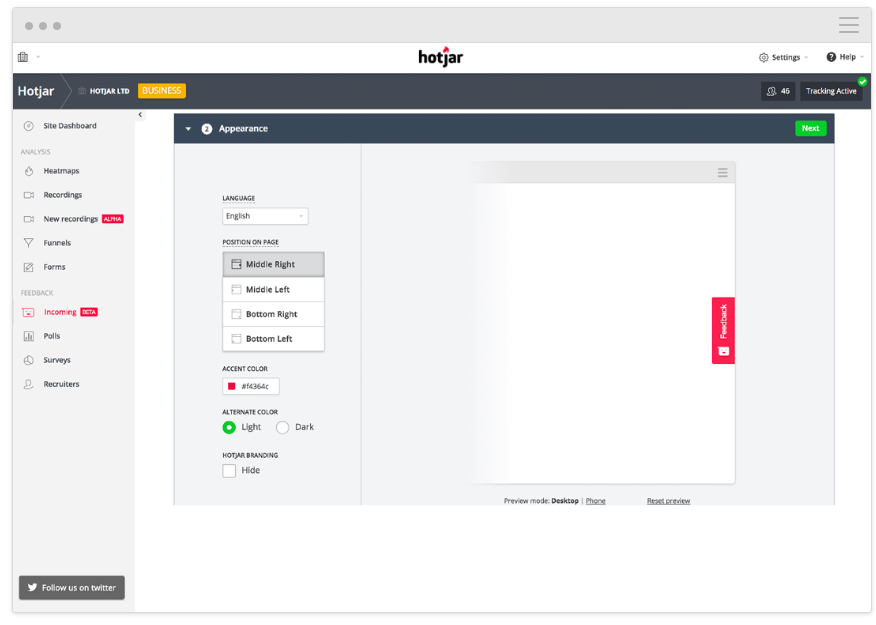
Task: Click the organization building icon in top bar
Action: click(23, 57)
